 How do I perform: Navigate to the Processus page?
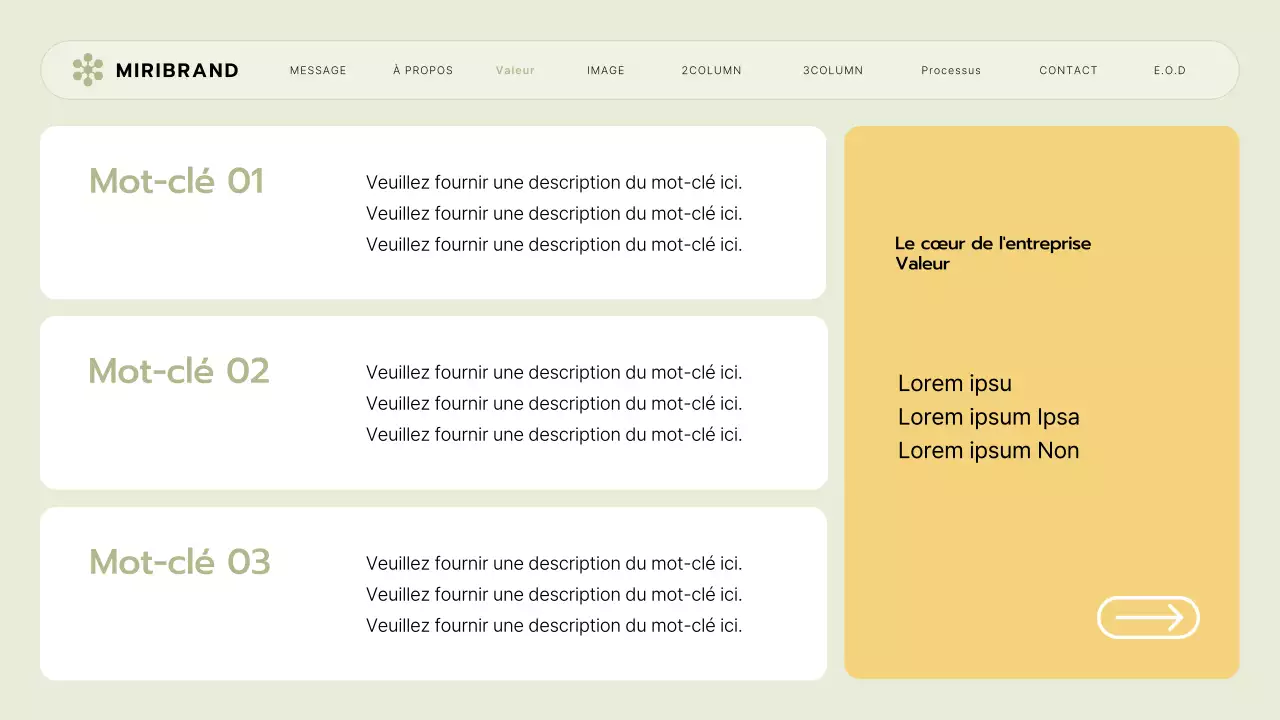(x=951, y=70)
